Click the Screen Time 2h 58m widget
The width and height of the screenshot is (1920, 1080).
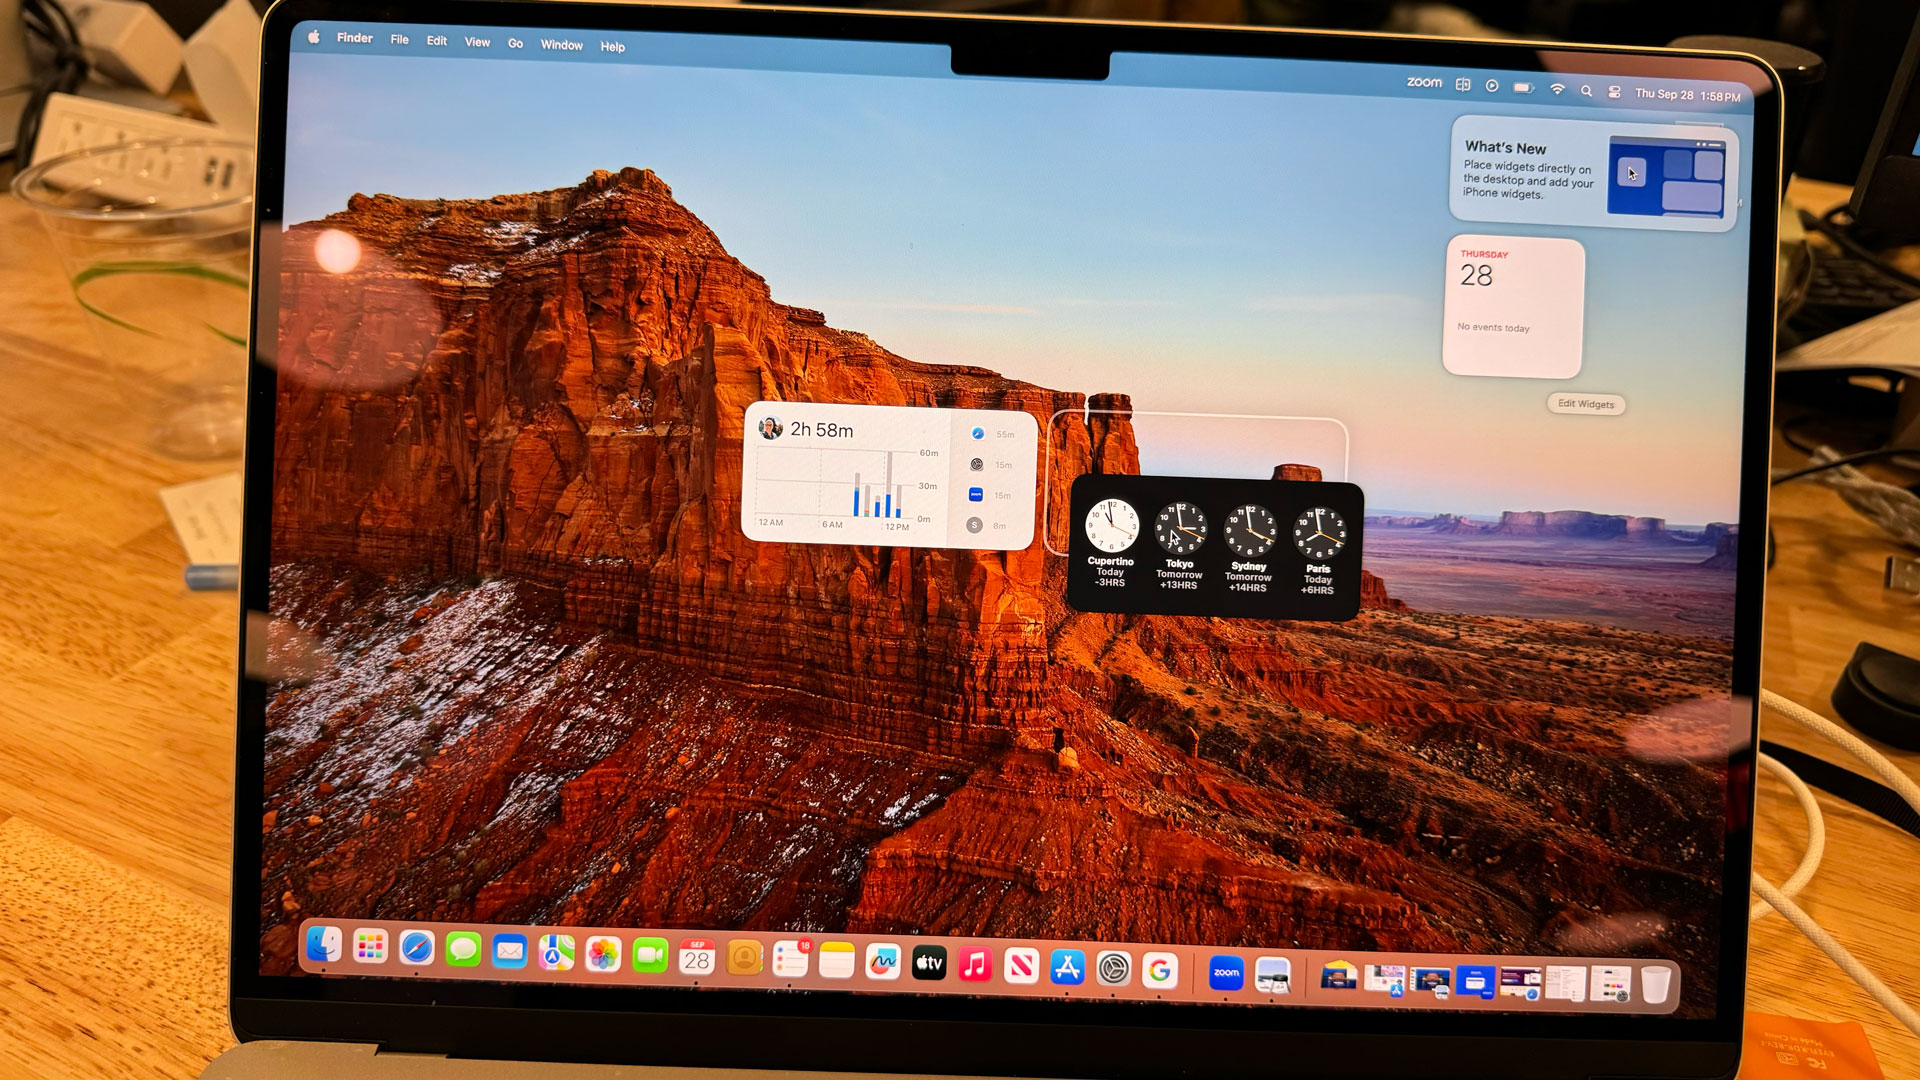coord(889,476)
